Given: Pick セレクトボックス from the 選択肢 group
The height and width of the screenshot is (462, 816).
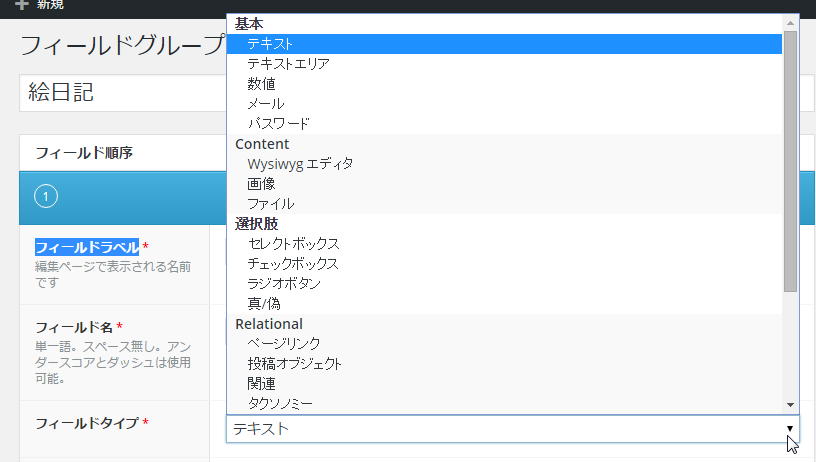Looking at the screenshot, I should pos(504,243).
